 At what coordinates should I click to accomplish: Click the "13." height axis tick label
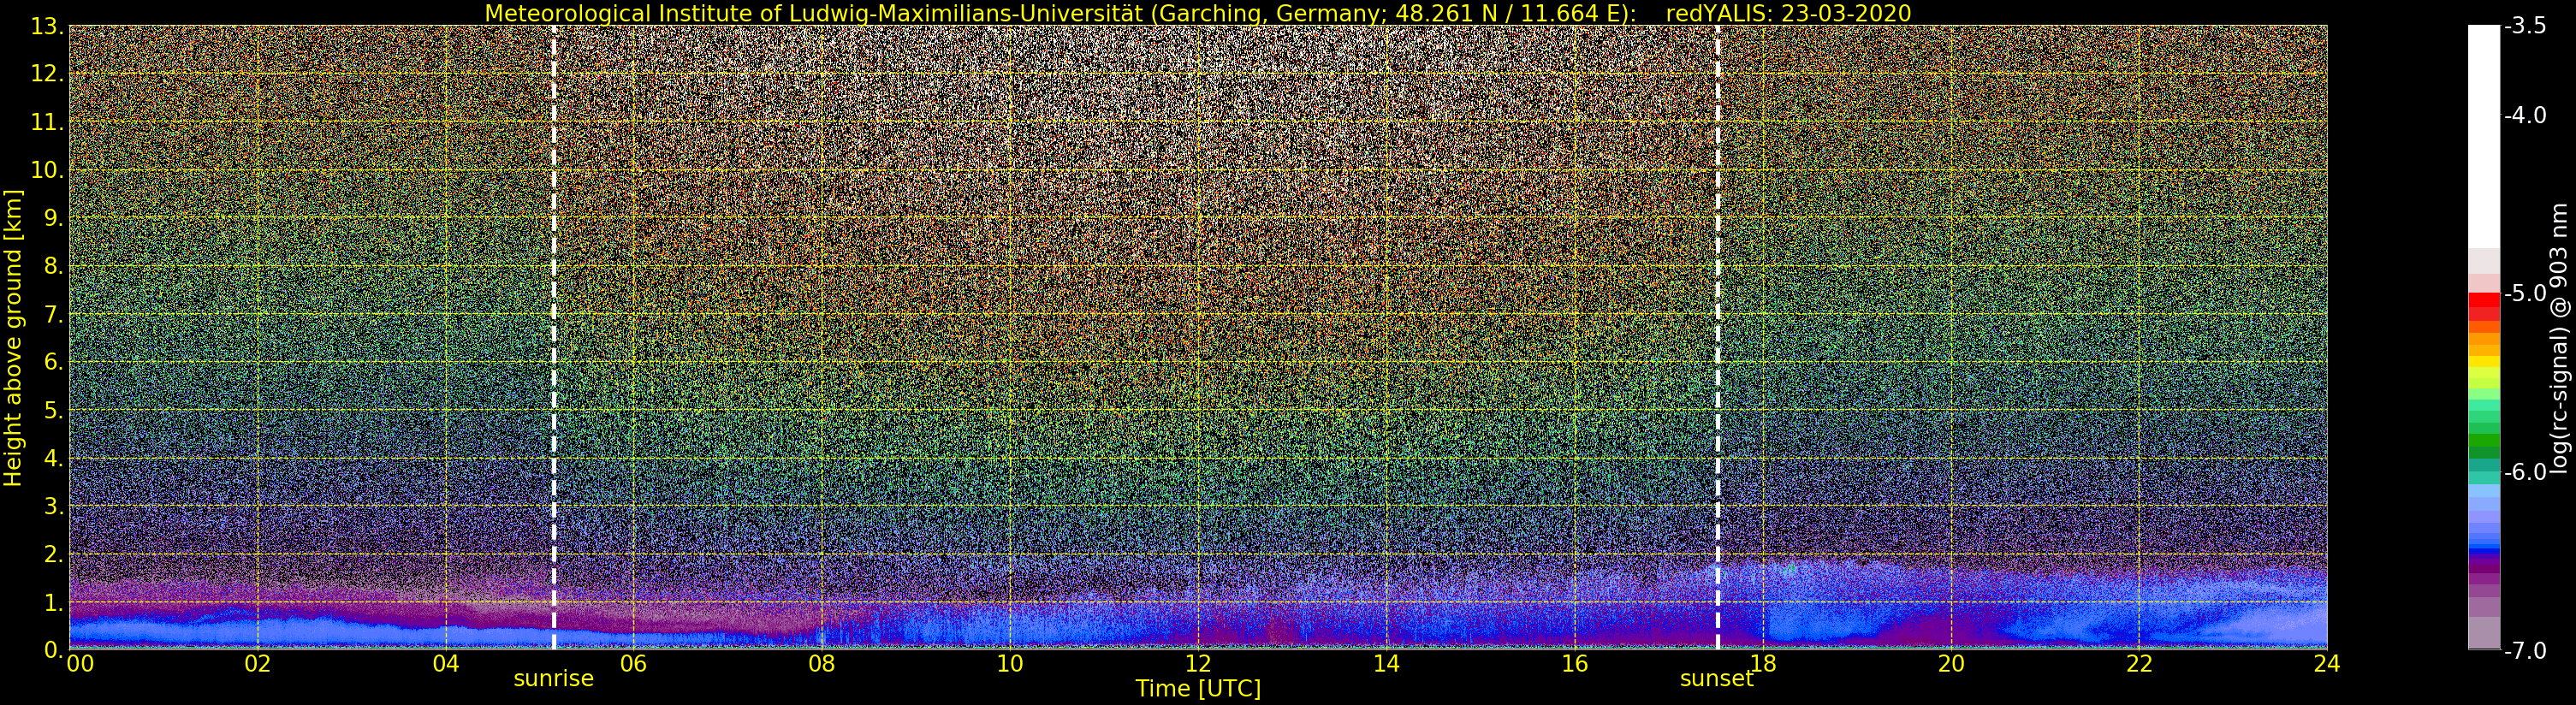tap(47, 26)
